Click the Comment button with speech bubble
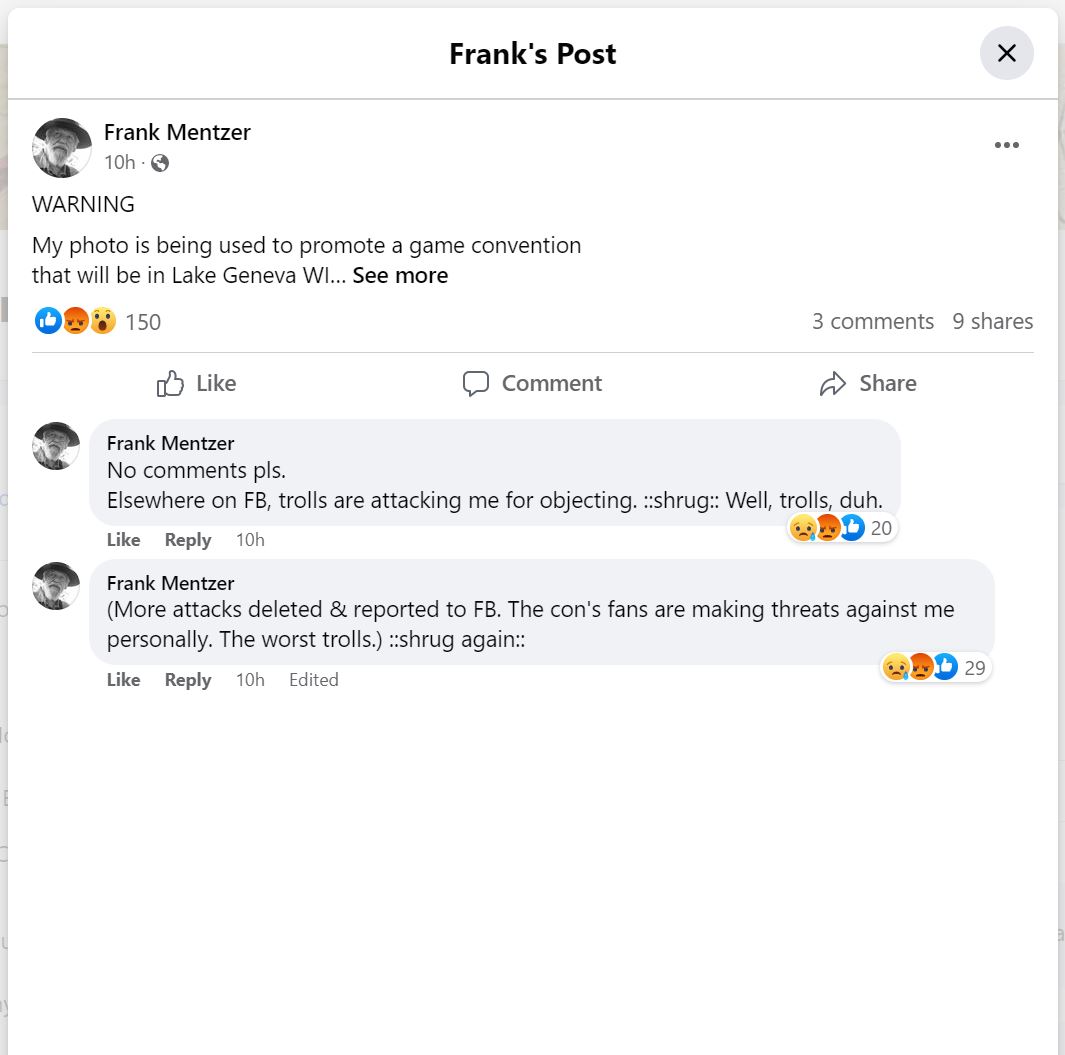The height and width of the screenshot is (1055, 1065). point(532,383)
